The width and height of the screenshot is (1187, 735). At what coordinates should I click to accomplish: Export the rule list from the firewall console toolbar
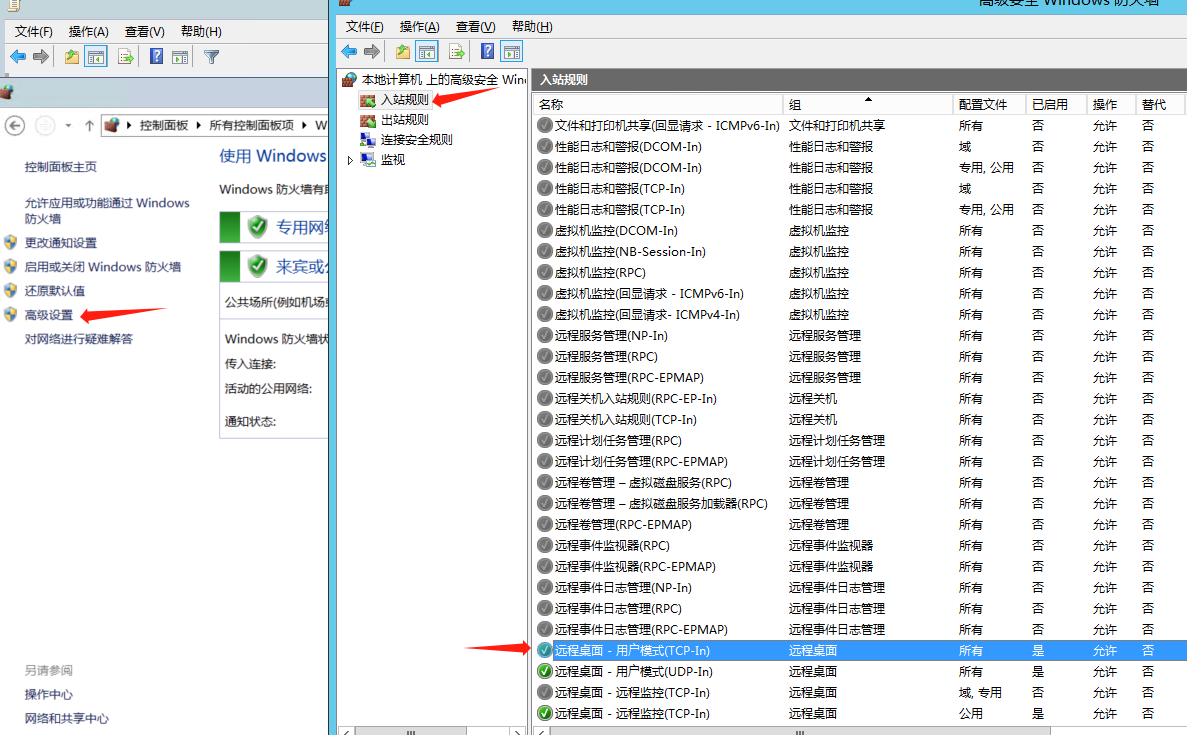[x=456, y=51]
